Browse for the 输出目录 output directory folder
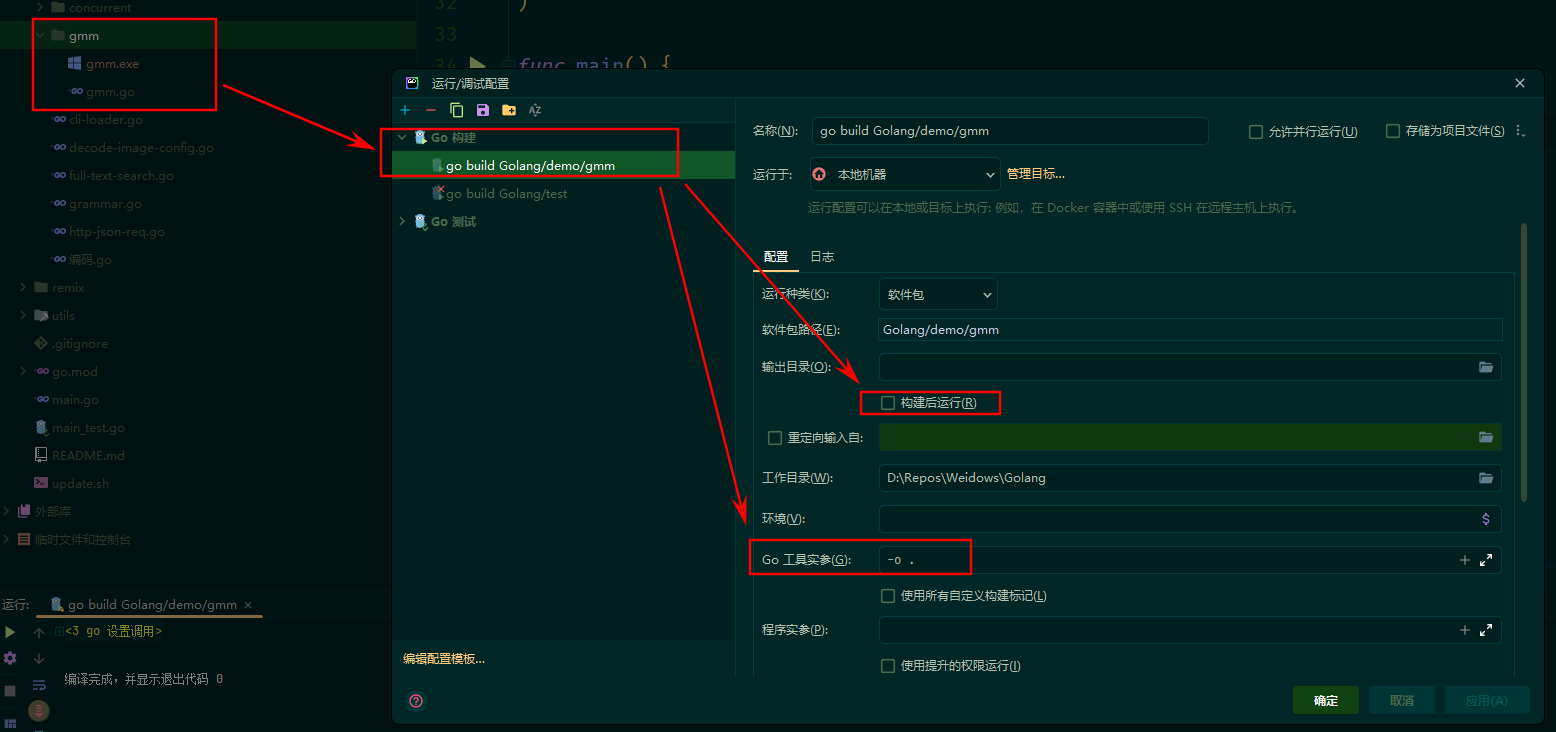This screenshot has height=732, width=1556. coord(1486,367)
